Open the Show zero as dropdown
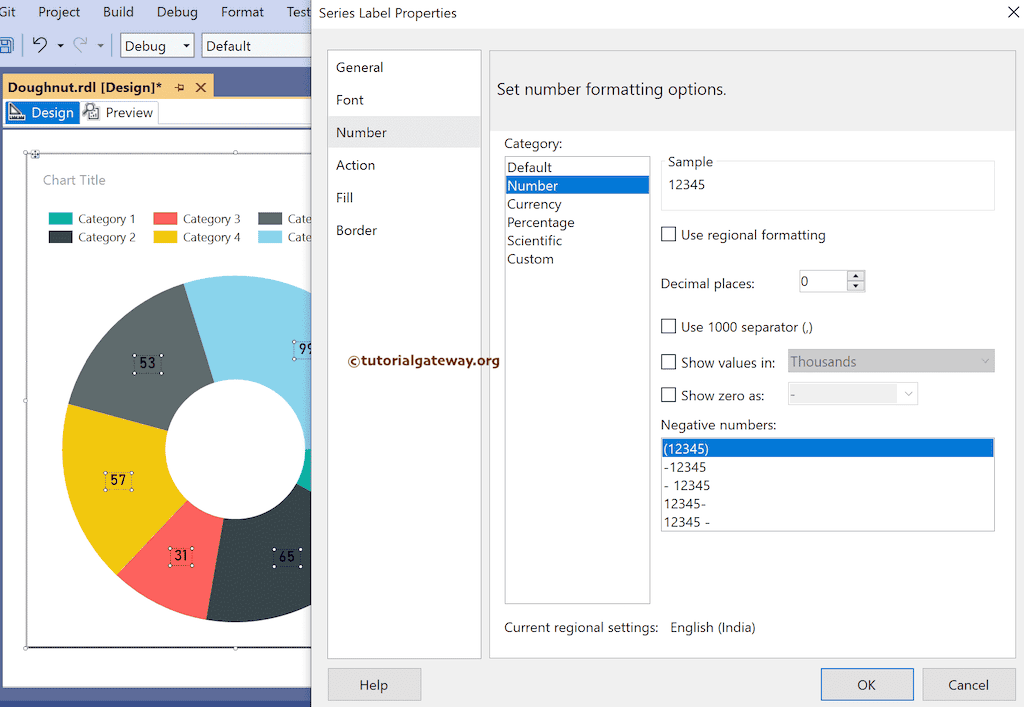1024x707 pixels. click(x=908, y=395)
